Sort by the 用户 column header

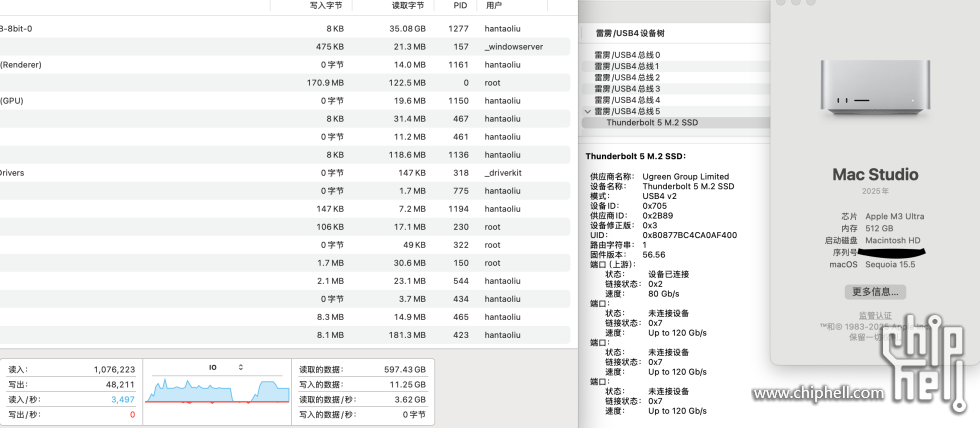coord(493,6)
